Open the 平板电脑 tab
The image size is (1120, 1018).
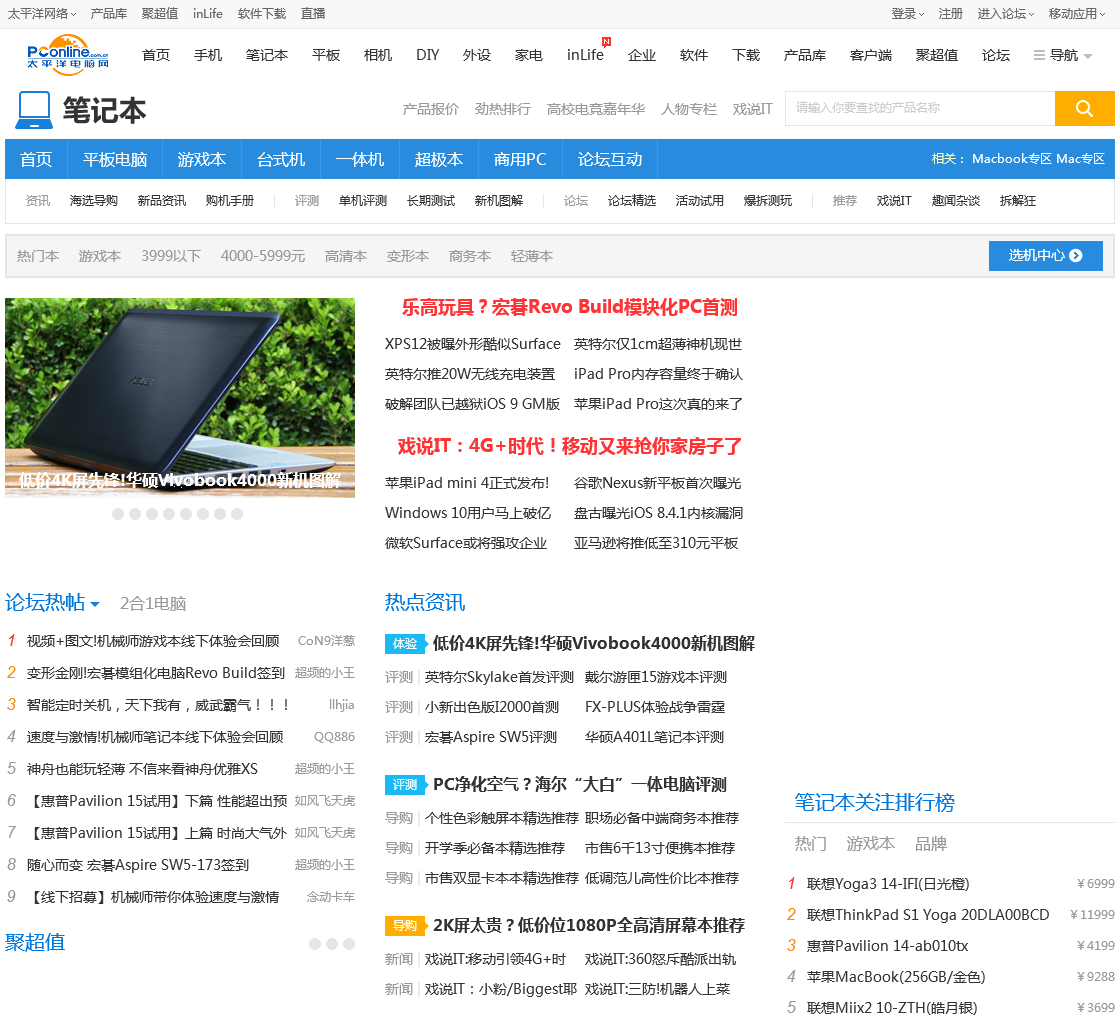click(115, 159)
